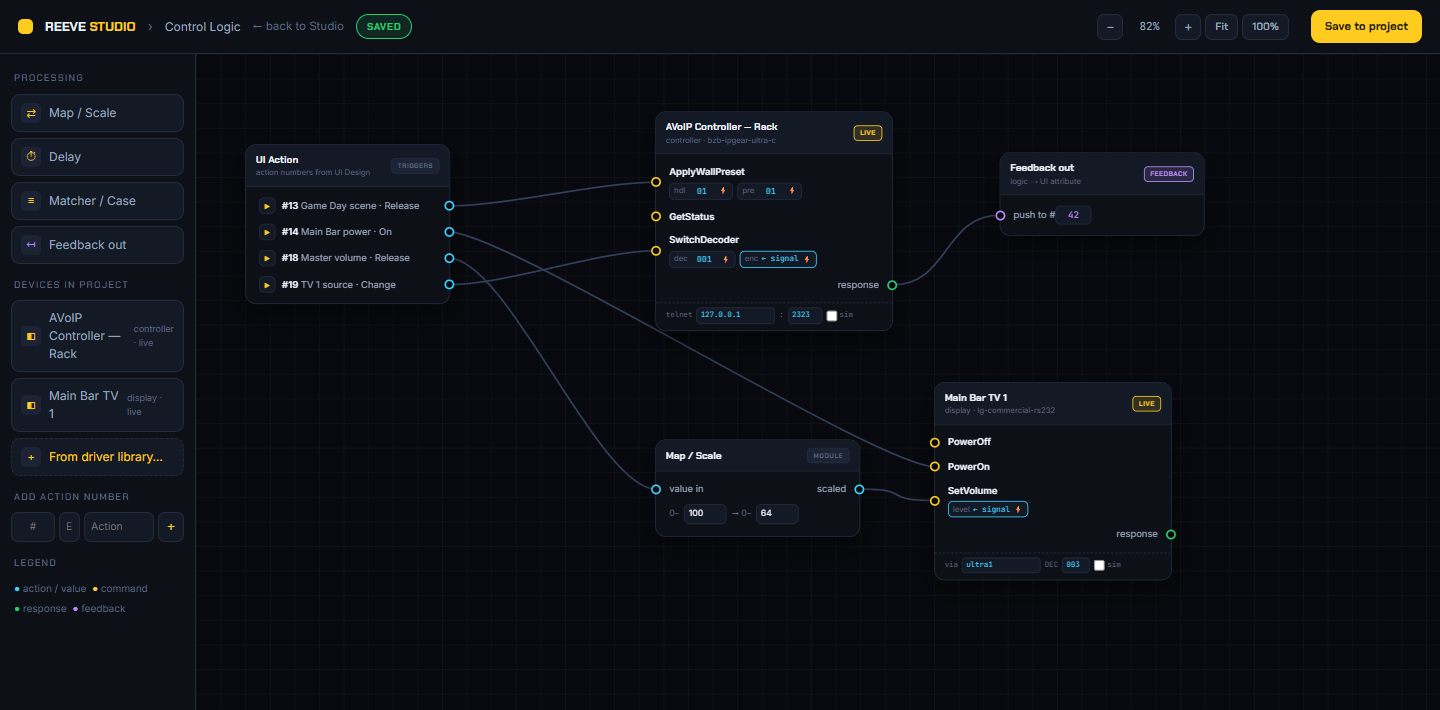Click the telnet port field 2323
The image size is (1440, 710).
[x=805, y=315]
